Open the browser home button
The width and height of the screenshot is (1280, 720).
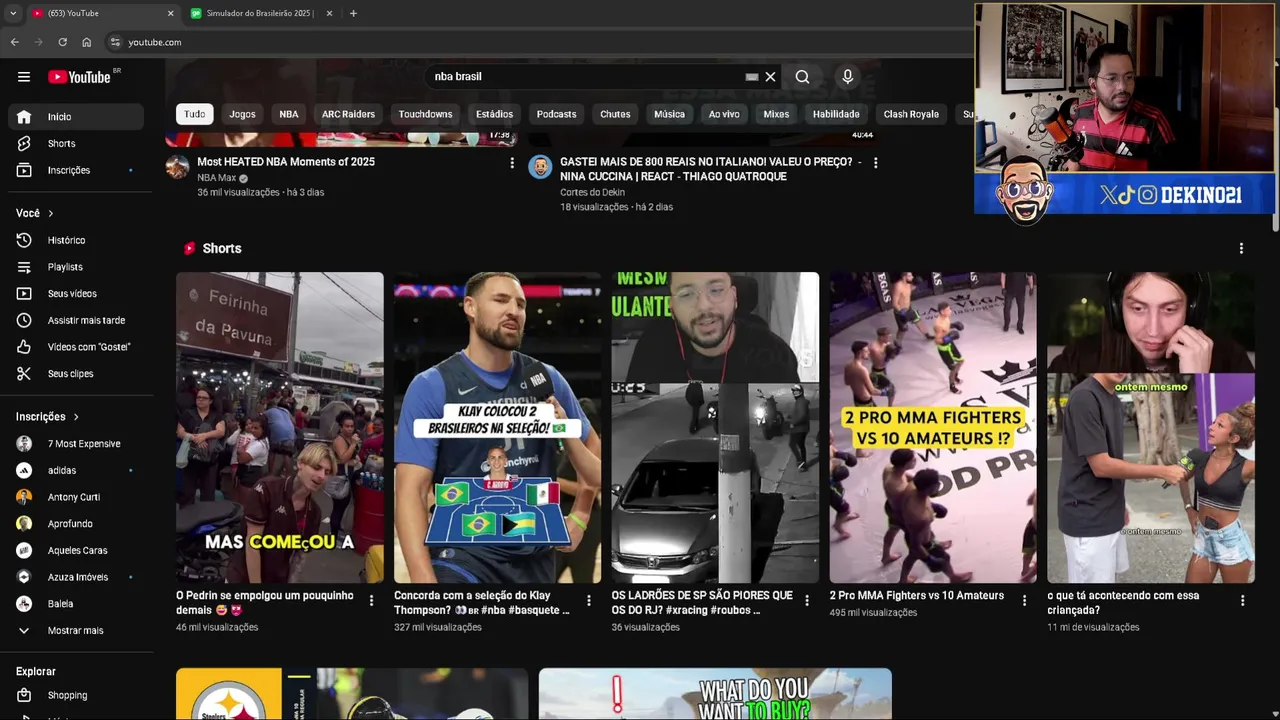[x=86, y=42]
